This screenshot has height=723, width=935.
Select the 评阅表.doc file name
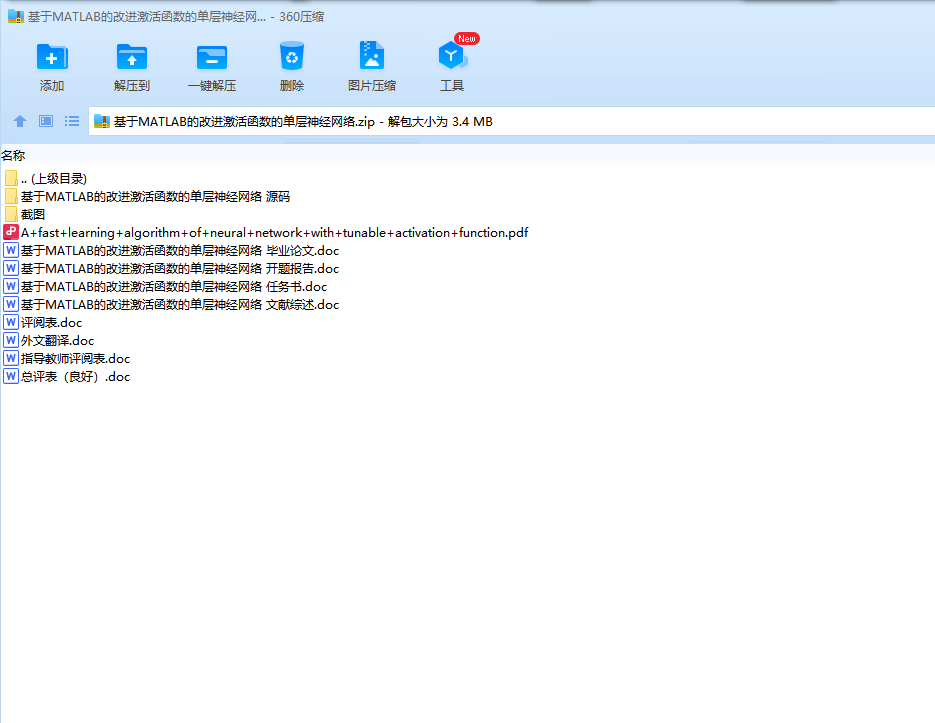click(51, 323)
